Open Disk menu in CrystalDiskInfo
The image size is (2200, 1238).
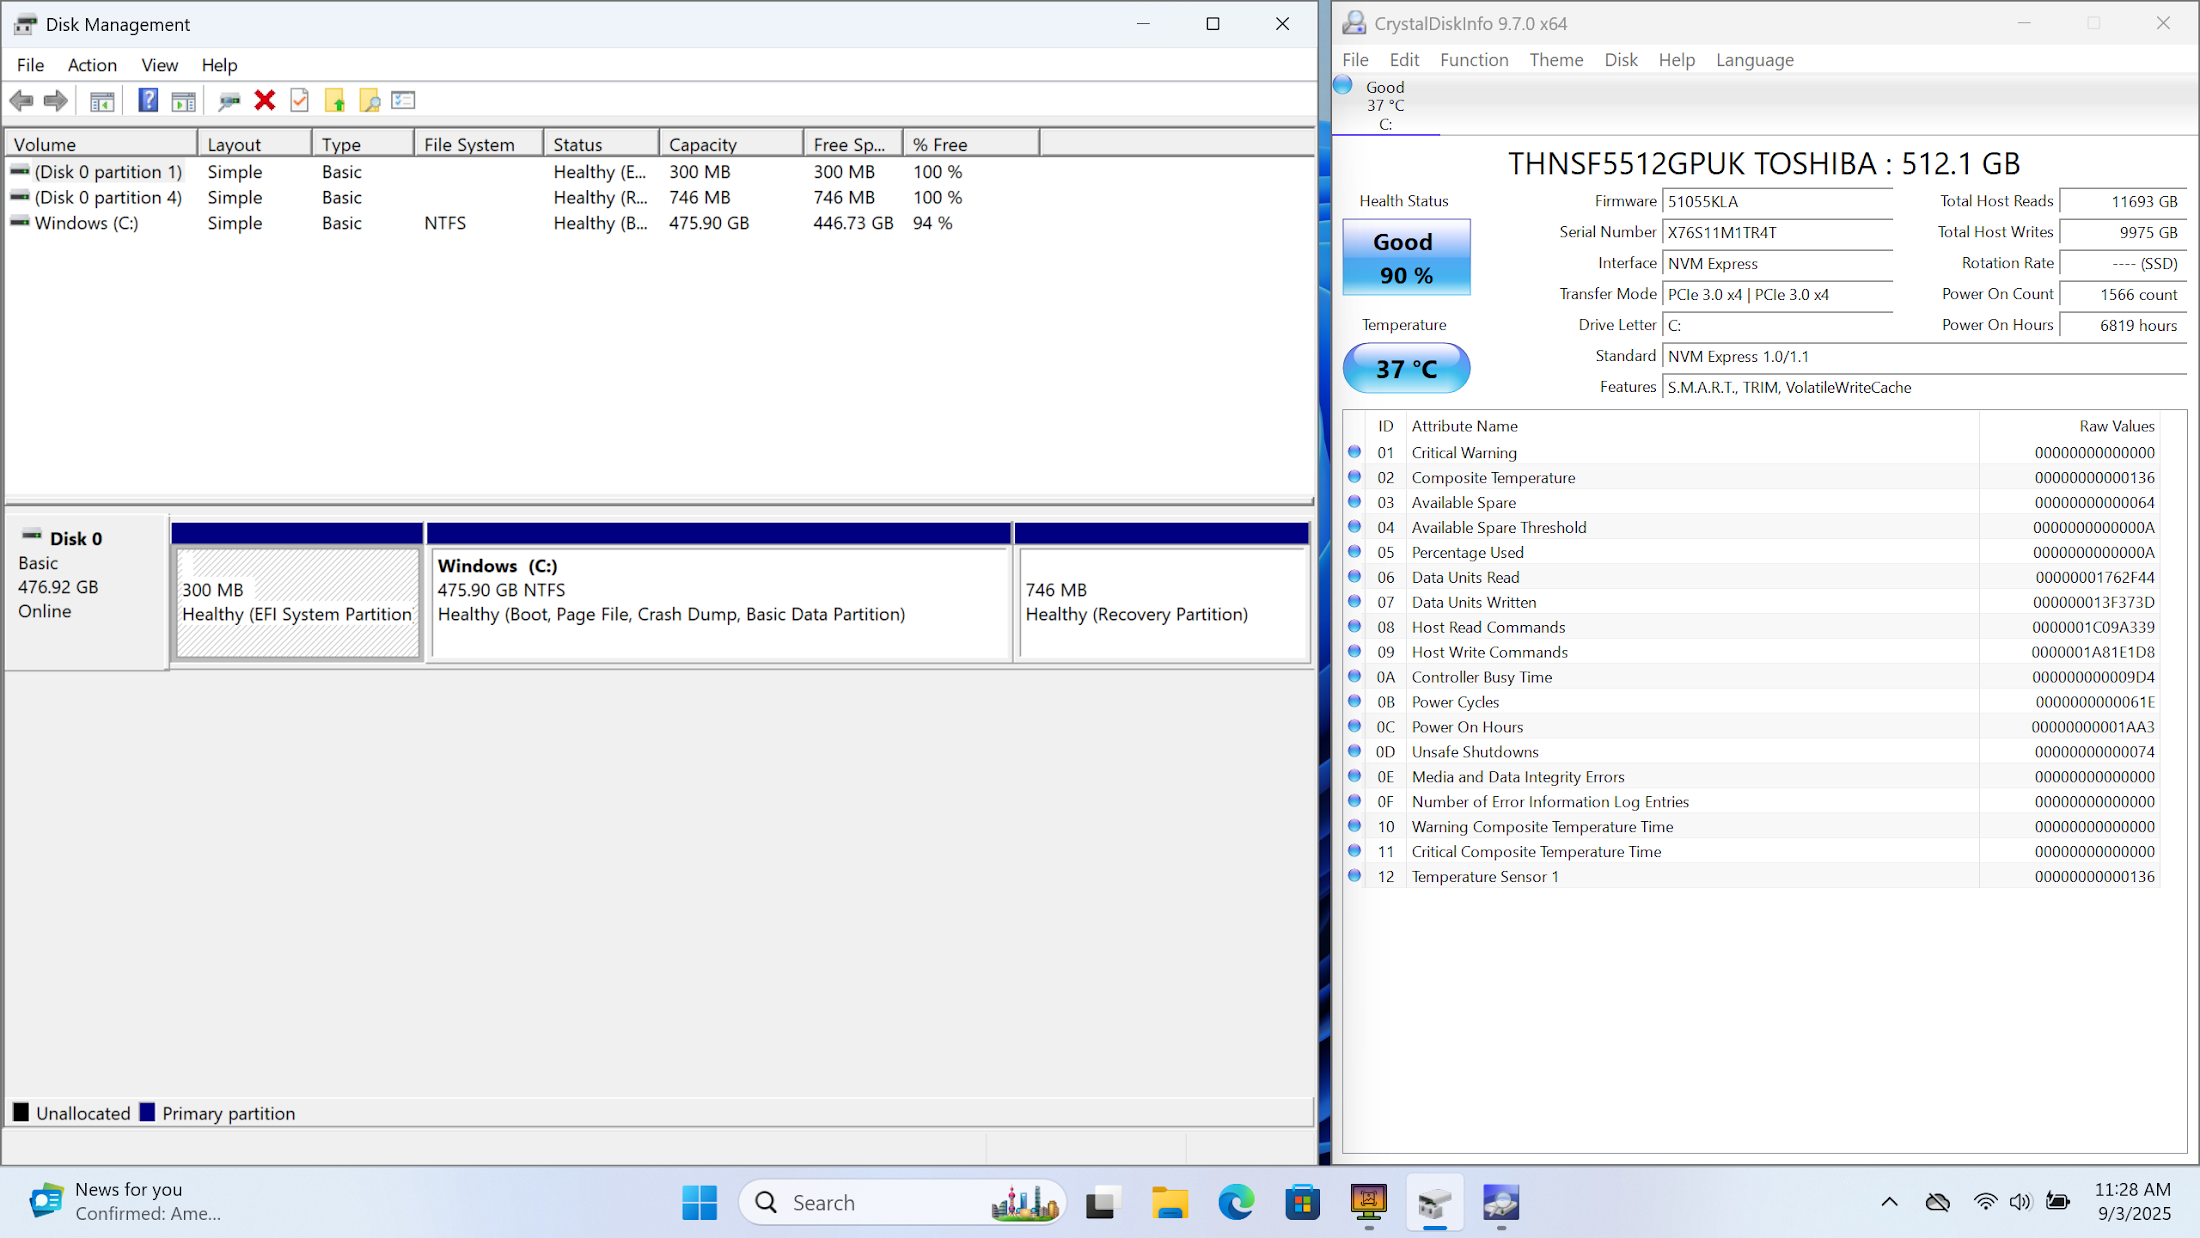pyautogui.click(x=1621, y=60)
